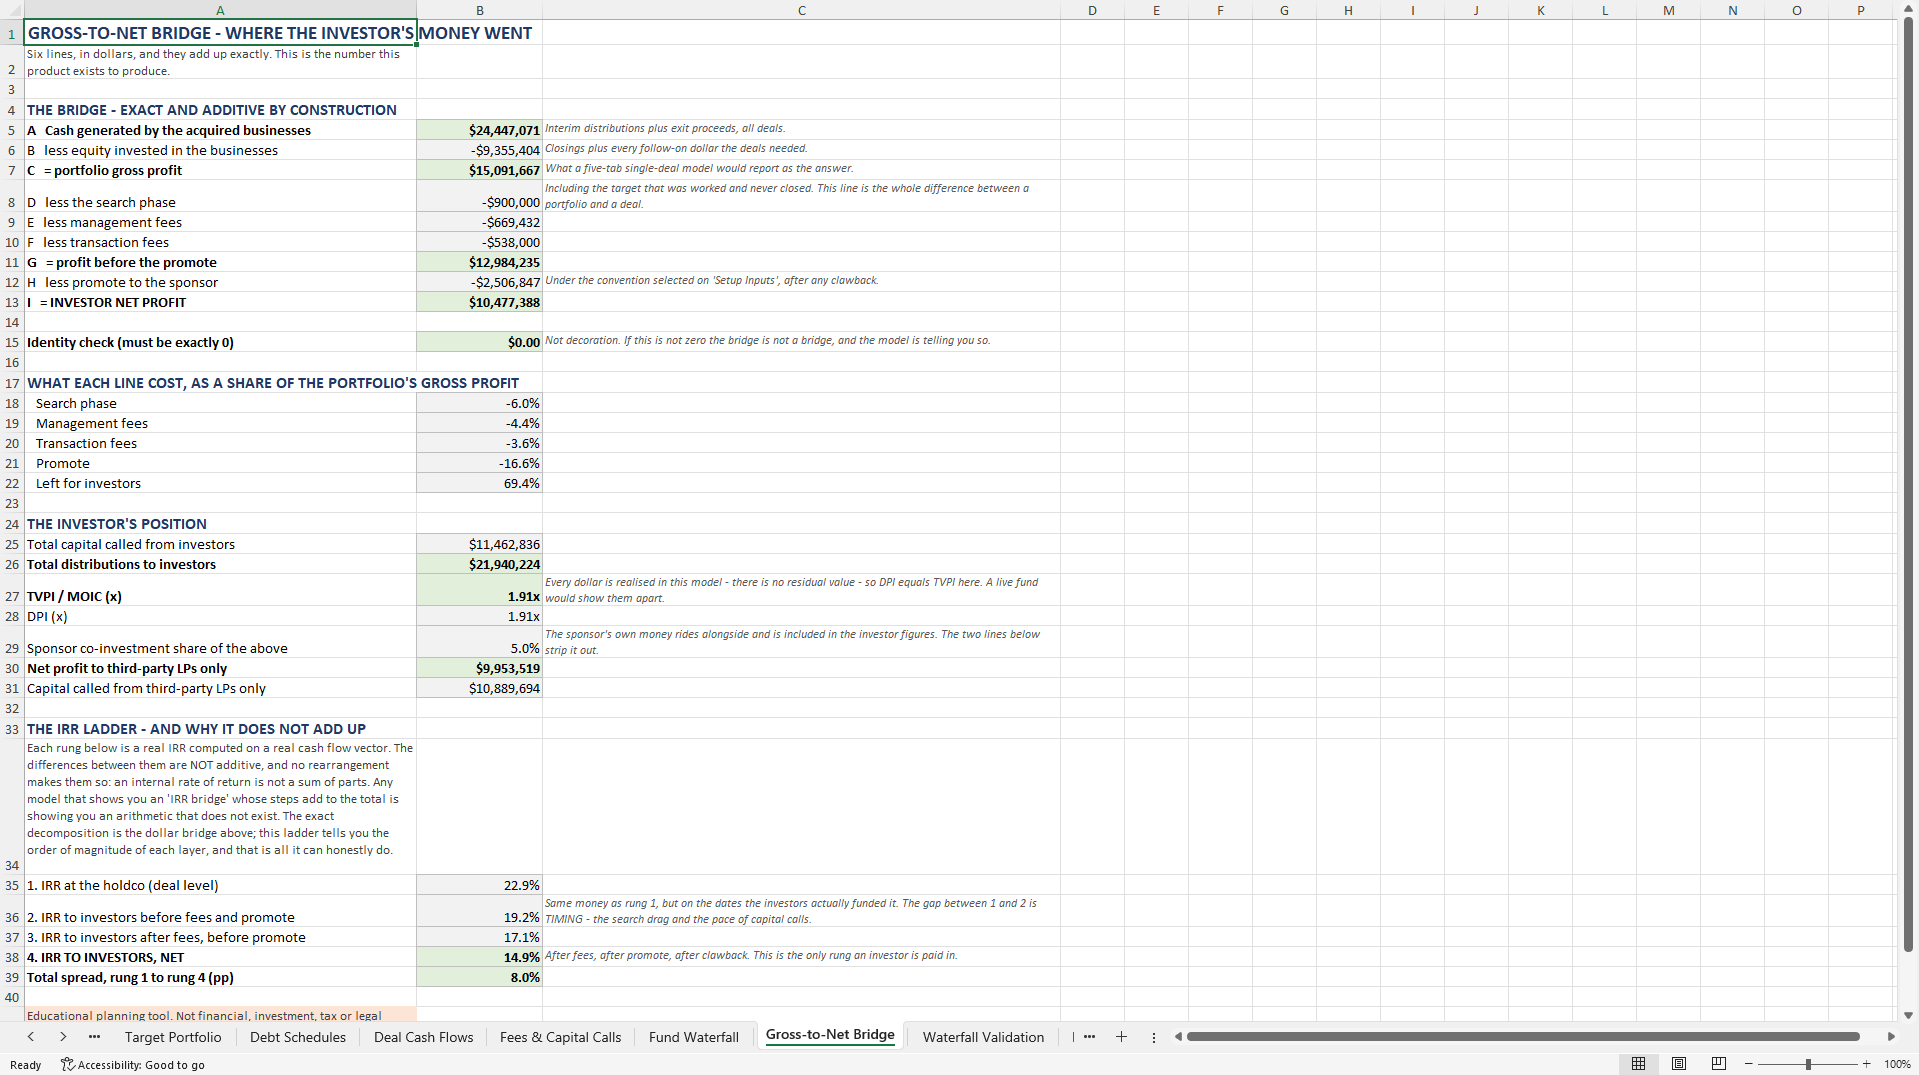Move the zoom slider handle
This screenshot has height=1075, width=1919.
1807,1064
